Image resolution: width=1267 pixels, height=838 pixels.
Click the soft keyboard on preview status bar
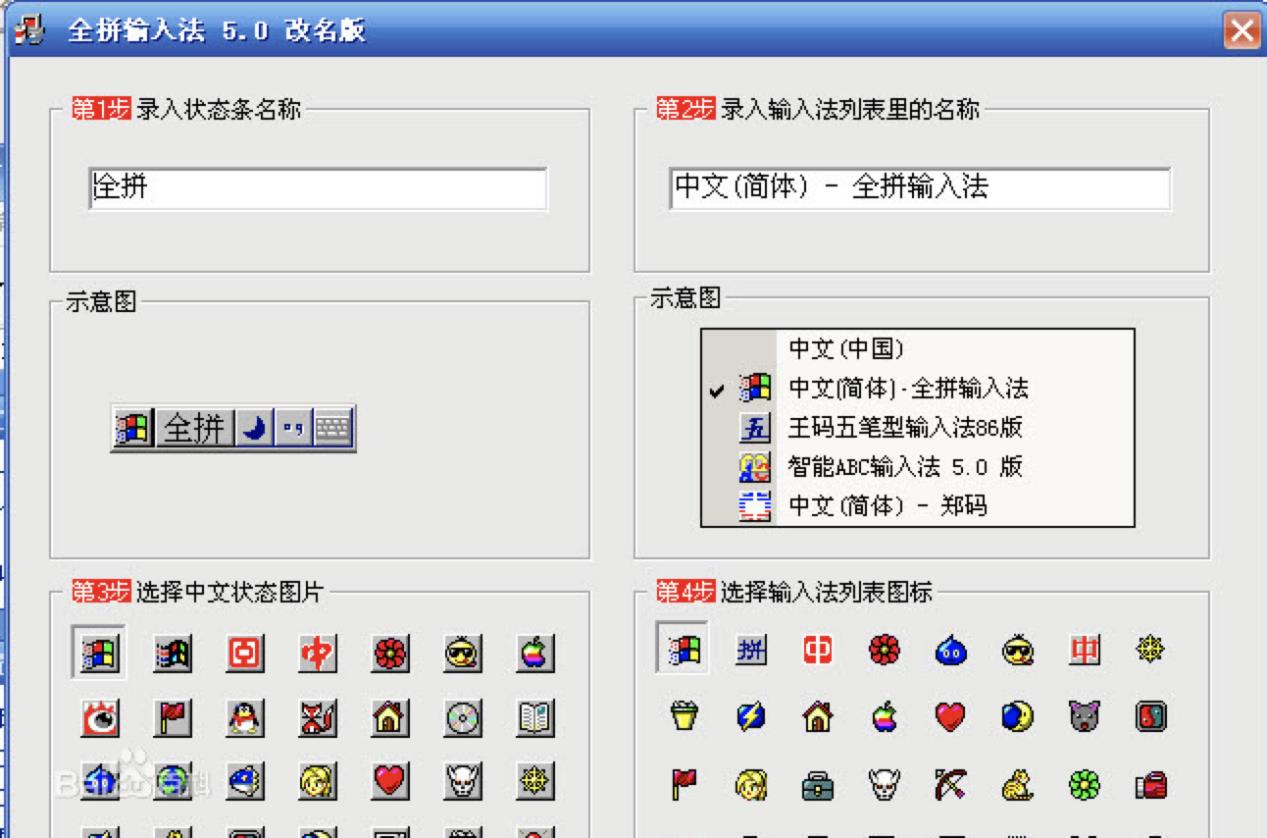333,428
